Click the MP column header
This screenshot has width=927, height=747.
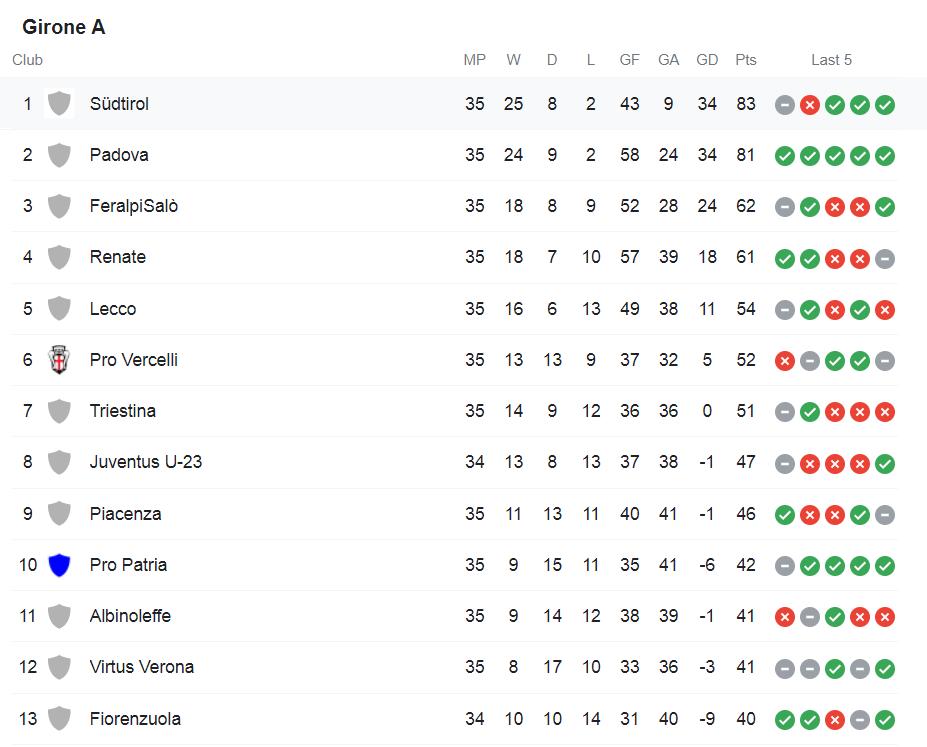(475, 60)
